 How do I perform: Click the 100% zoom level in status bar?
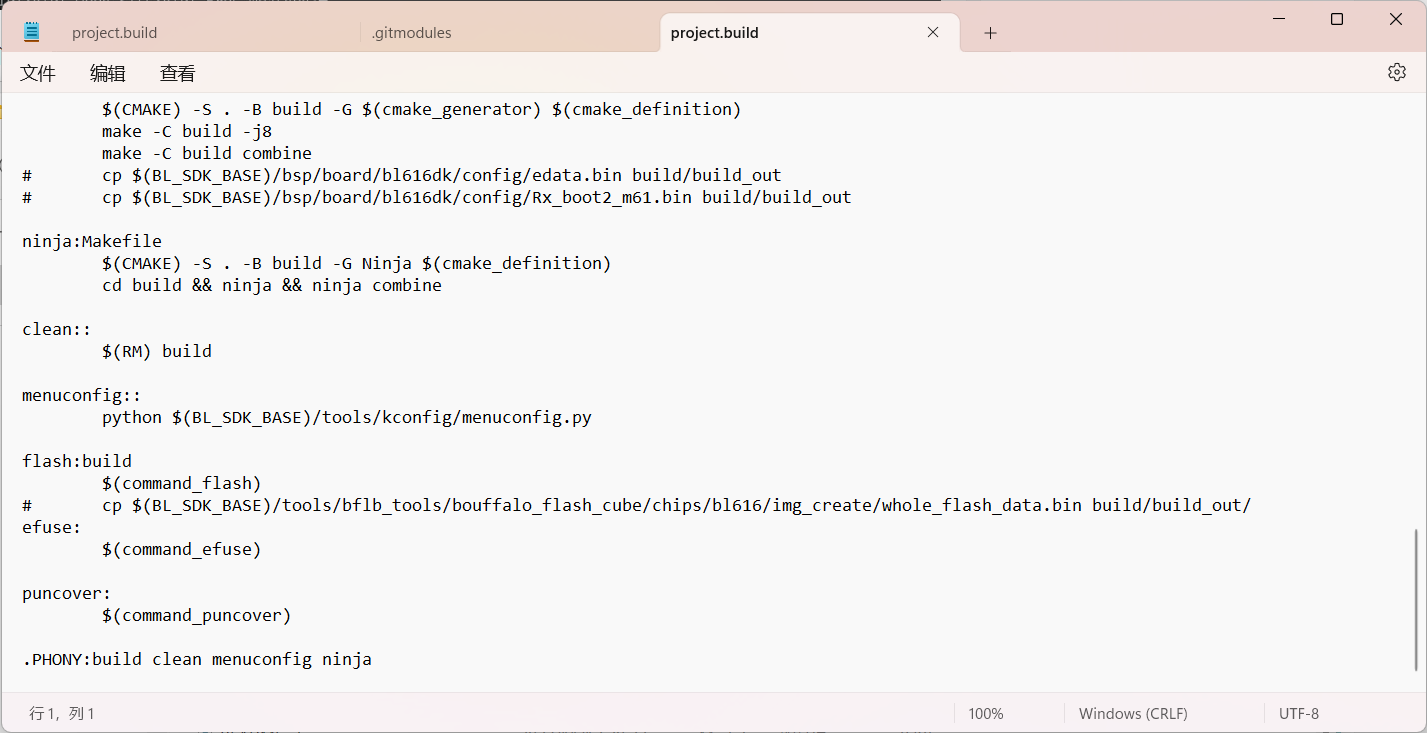(x=986, y=714)
